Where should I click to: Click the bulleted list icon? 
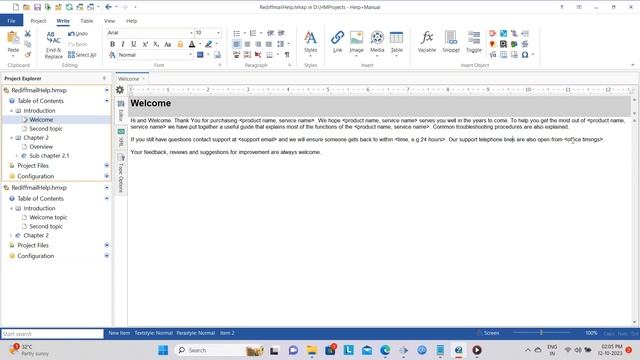point(236,33)
